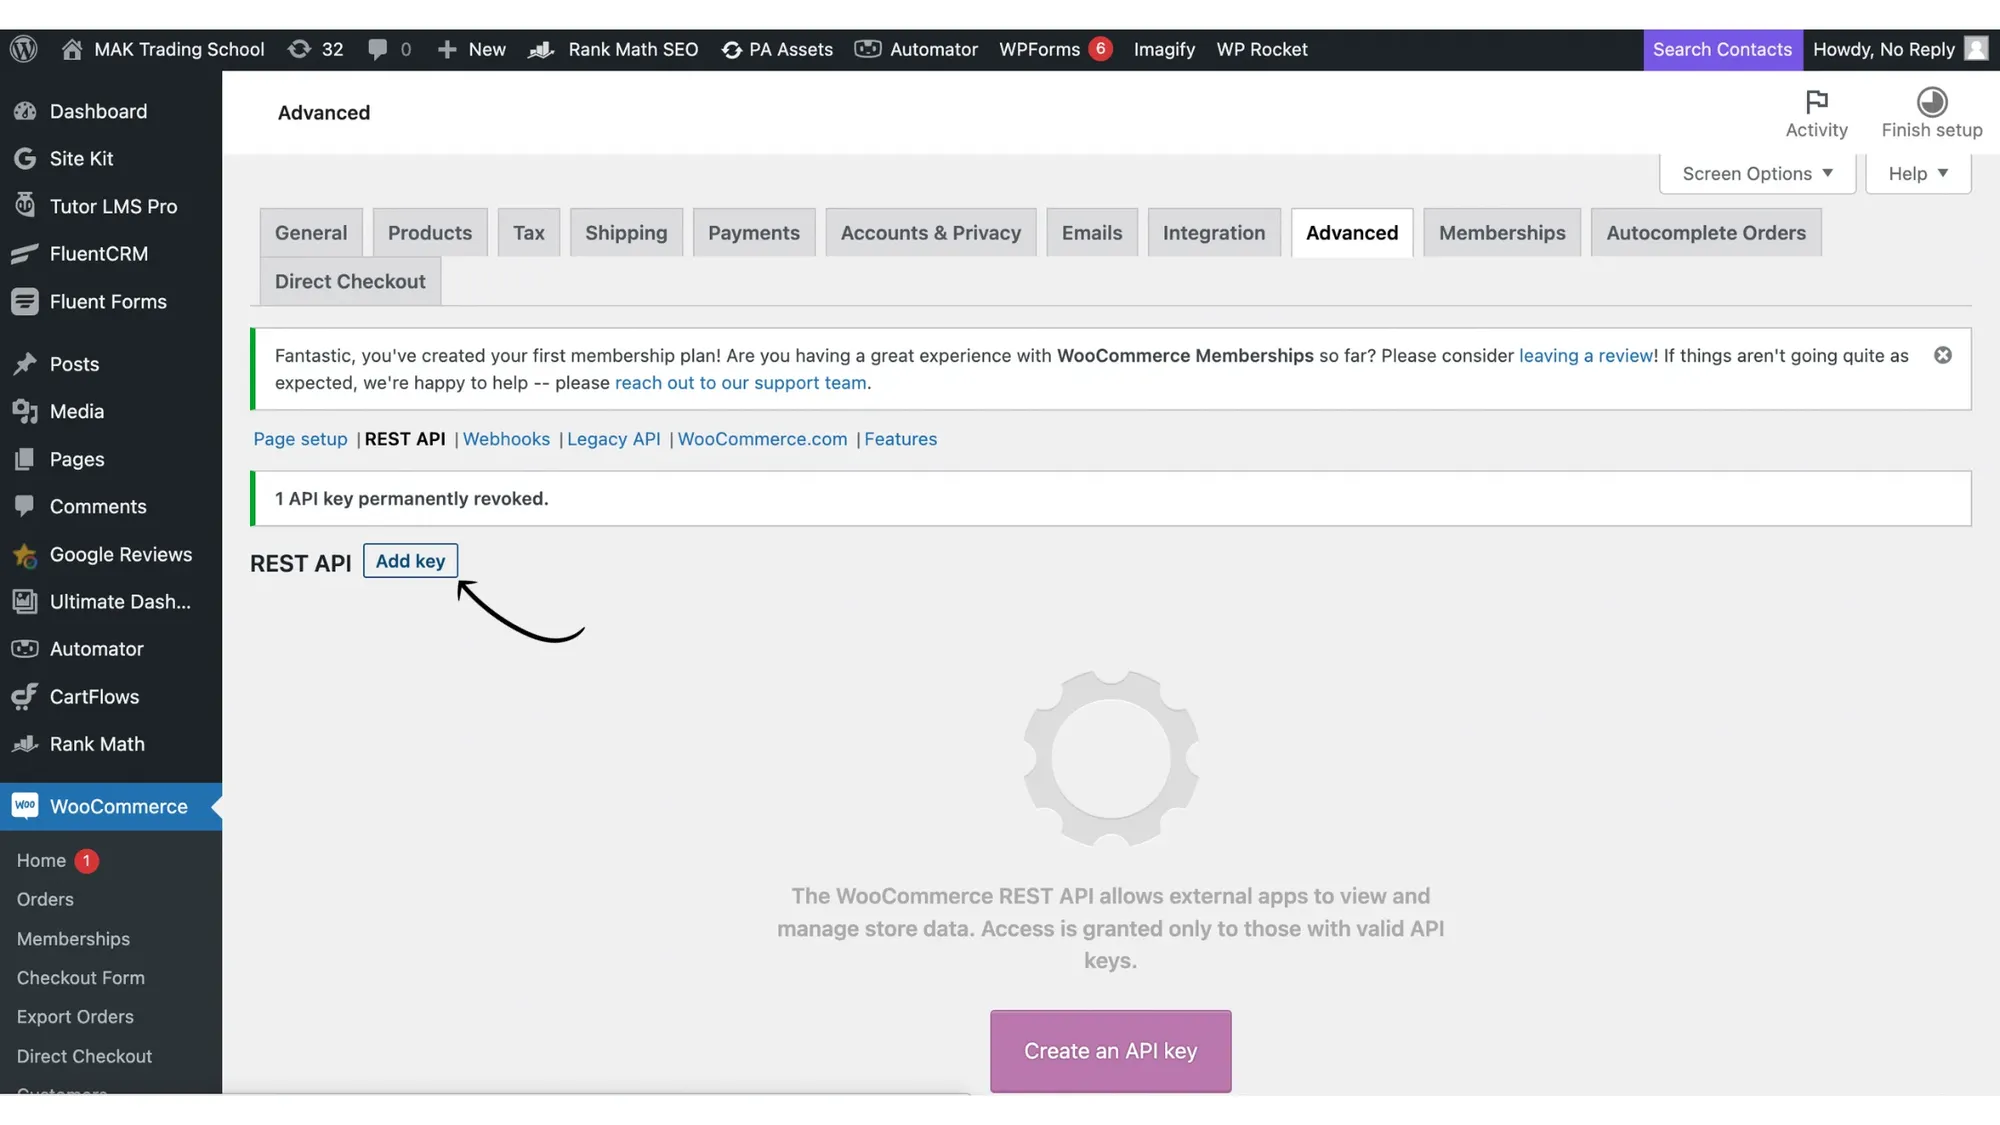Screen dimensions: 2000x1125
Task: Click the Search Contacts field
Action: point(1722,49)
